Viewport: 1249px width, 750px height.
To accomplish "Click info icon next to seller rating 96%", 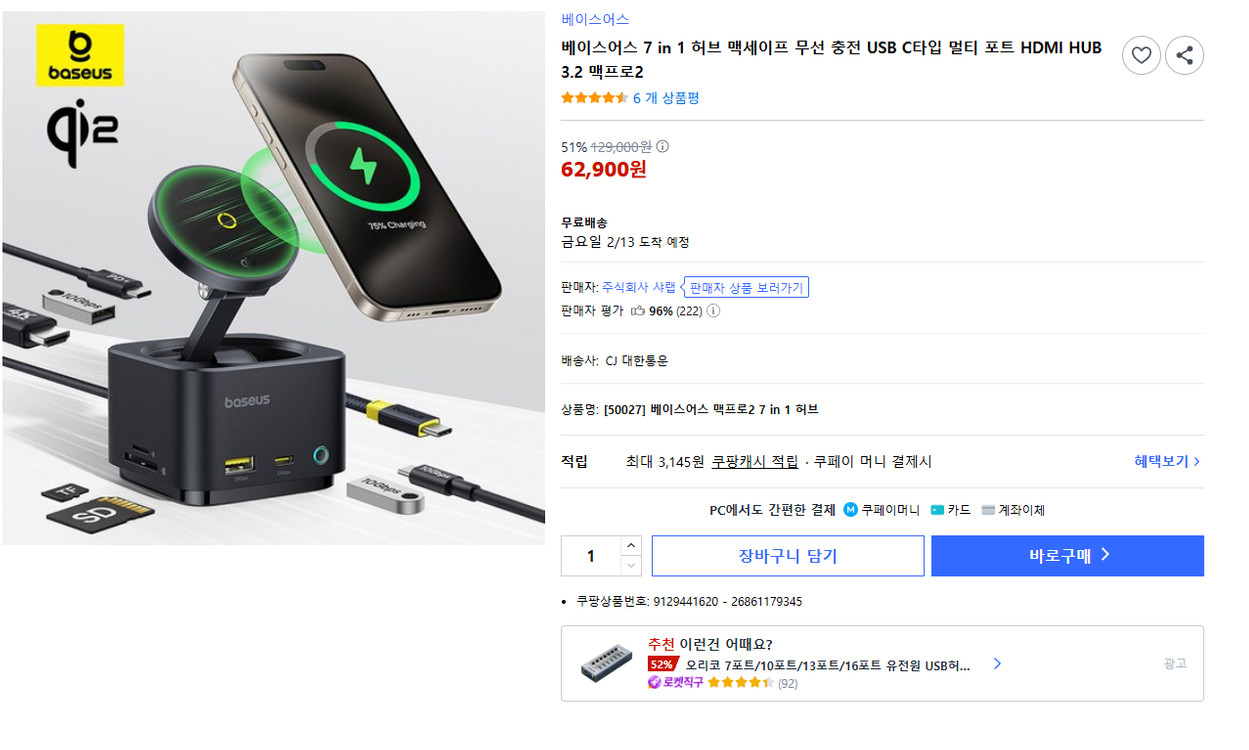I will coord(713,311).
